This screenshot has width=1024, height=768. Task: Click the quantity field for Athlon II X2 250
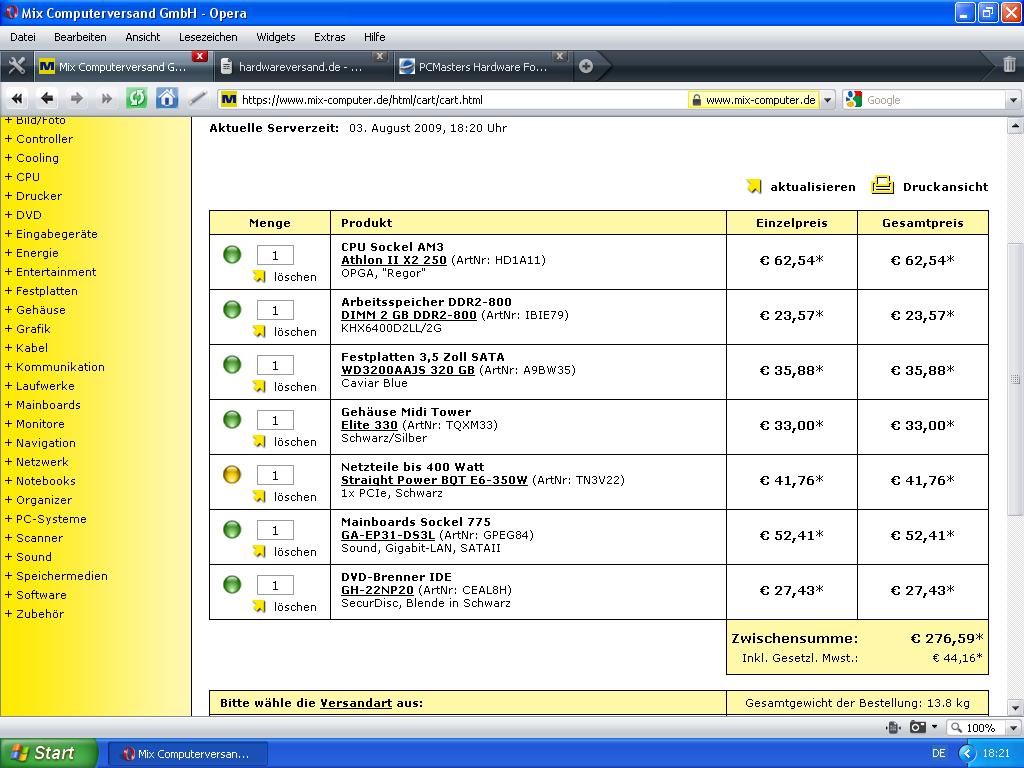(x=275, y=255)
